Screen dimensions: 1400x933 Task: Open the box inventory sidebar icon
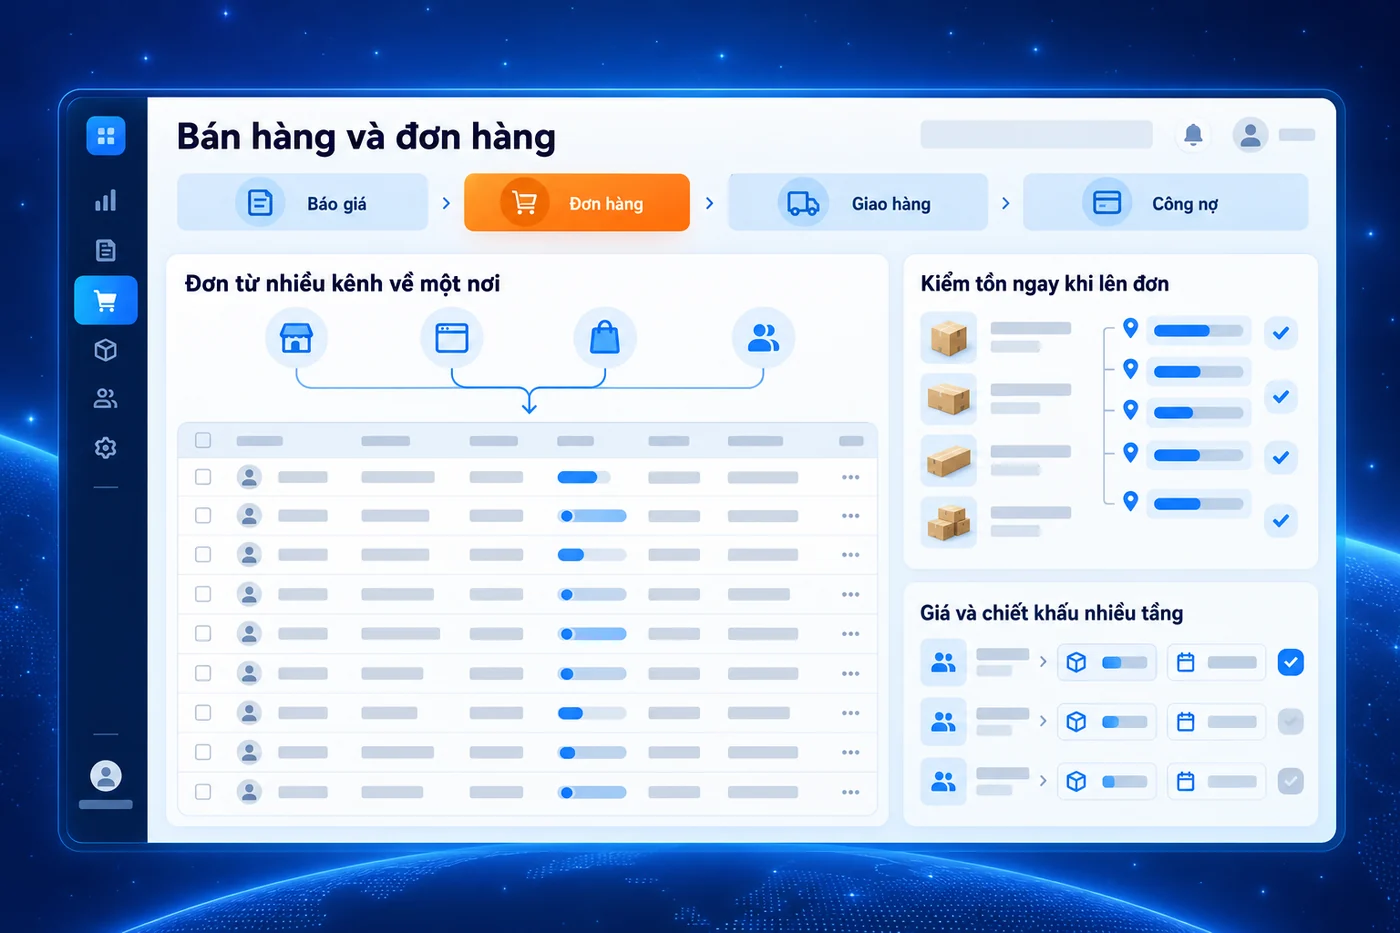106,350
